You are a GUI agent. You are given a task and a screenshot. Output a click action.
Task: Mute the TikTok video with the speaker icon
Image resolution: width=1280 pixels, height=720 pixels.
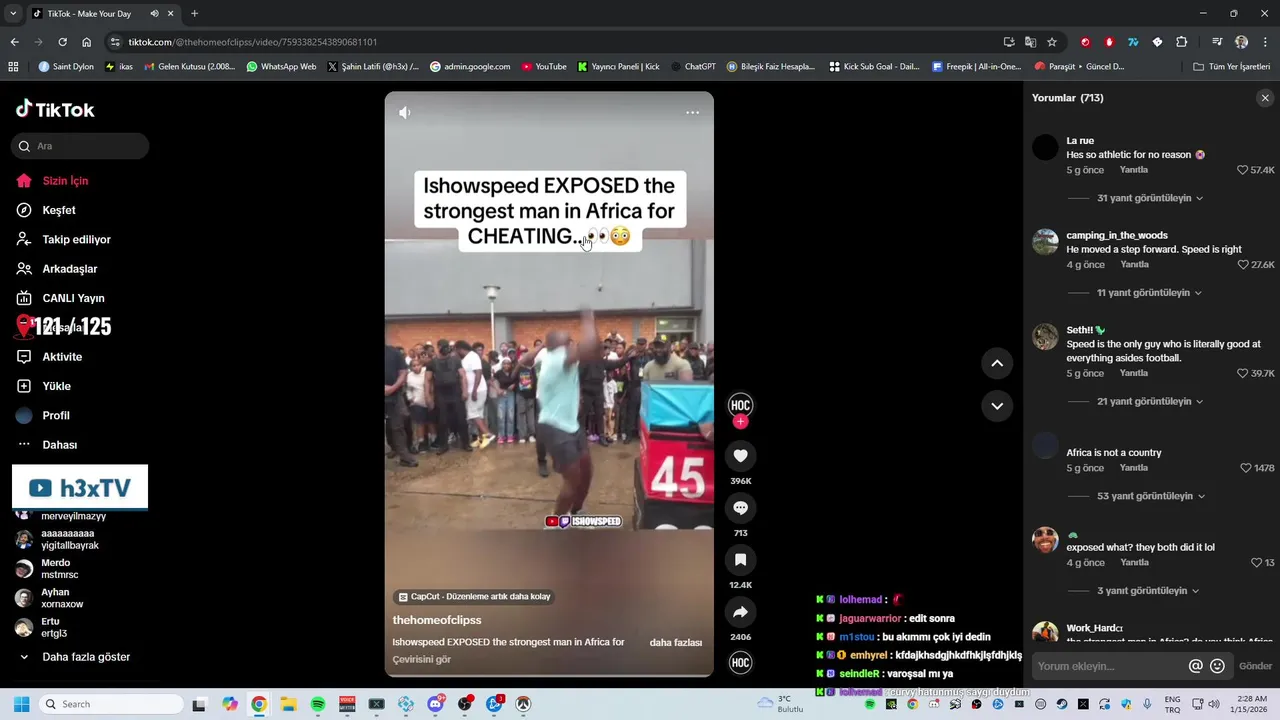[405, 113]
